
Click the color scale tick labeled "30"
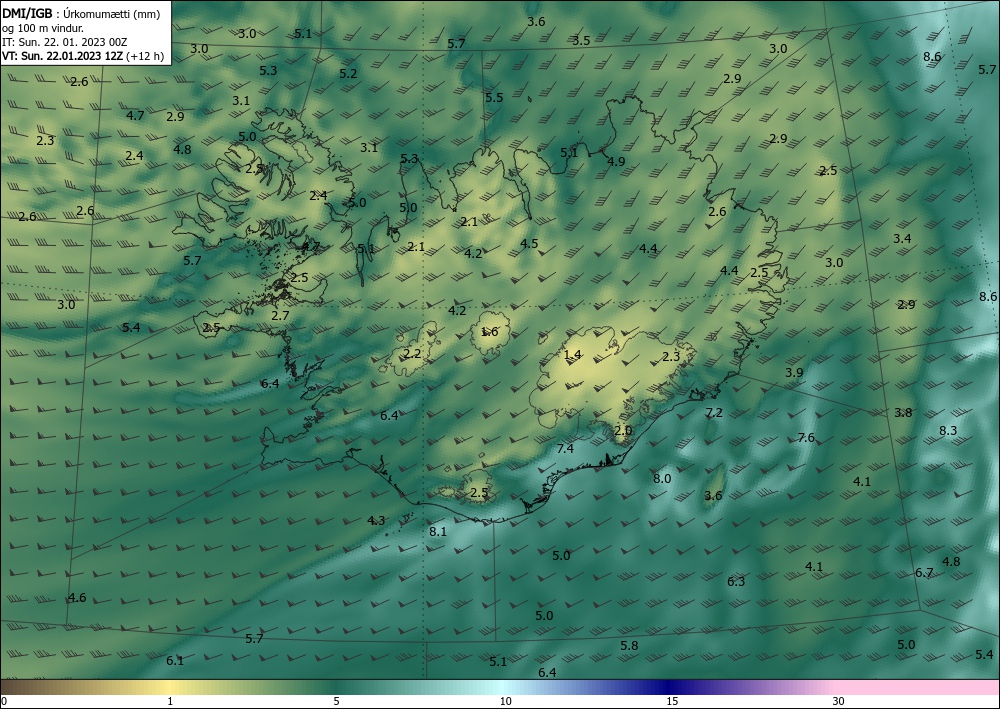pos(839,701)
